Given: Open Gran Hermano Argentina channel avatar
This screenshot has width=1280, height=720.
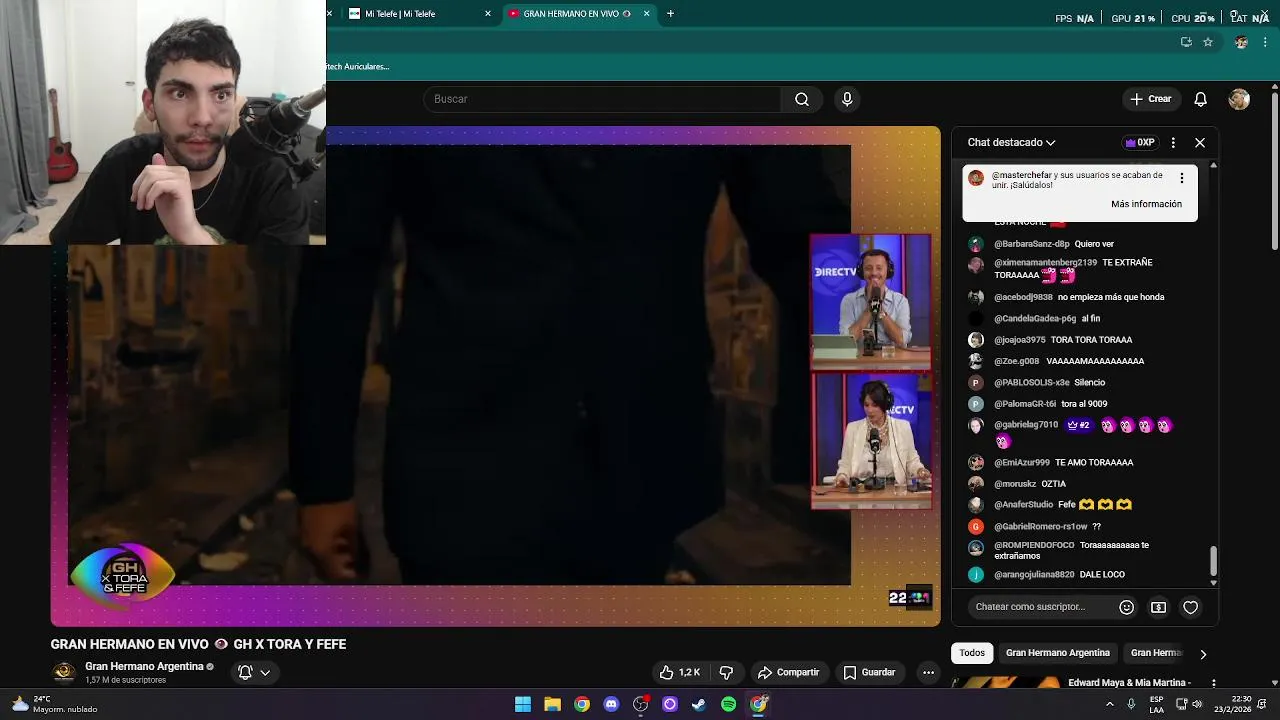Looking at the screenshot, I should click(x=64, y=672).
